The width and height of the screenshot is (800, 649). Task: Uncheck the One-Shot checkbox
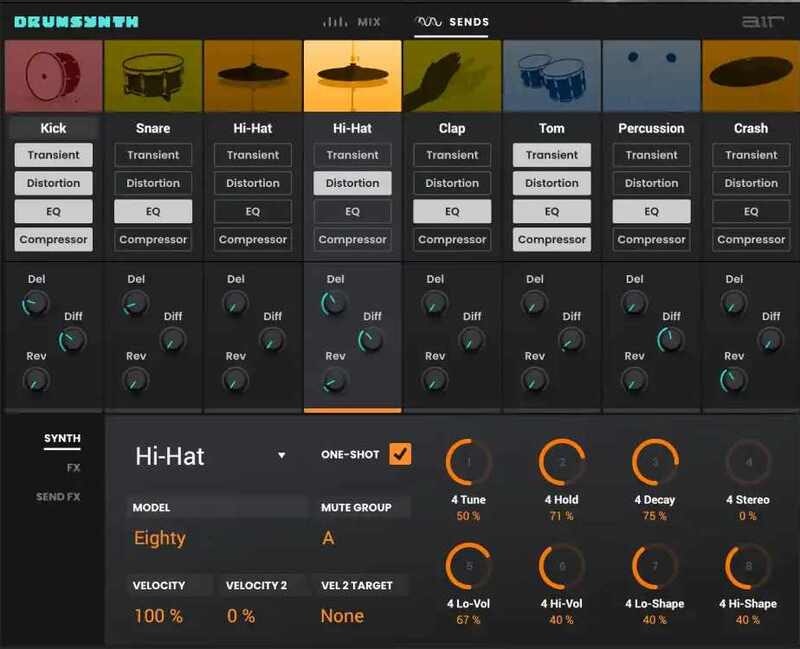tap(400, 454)
